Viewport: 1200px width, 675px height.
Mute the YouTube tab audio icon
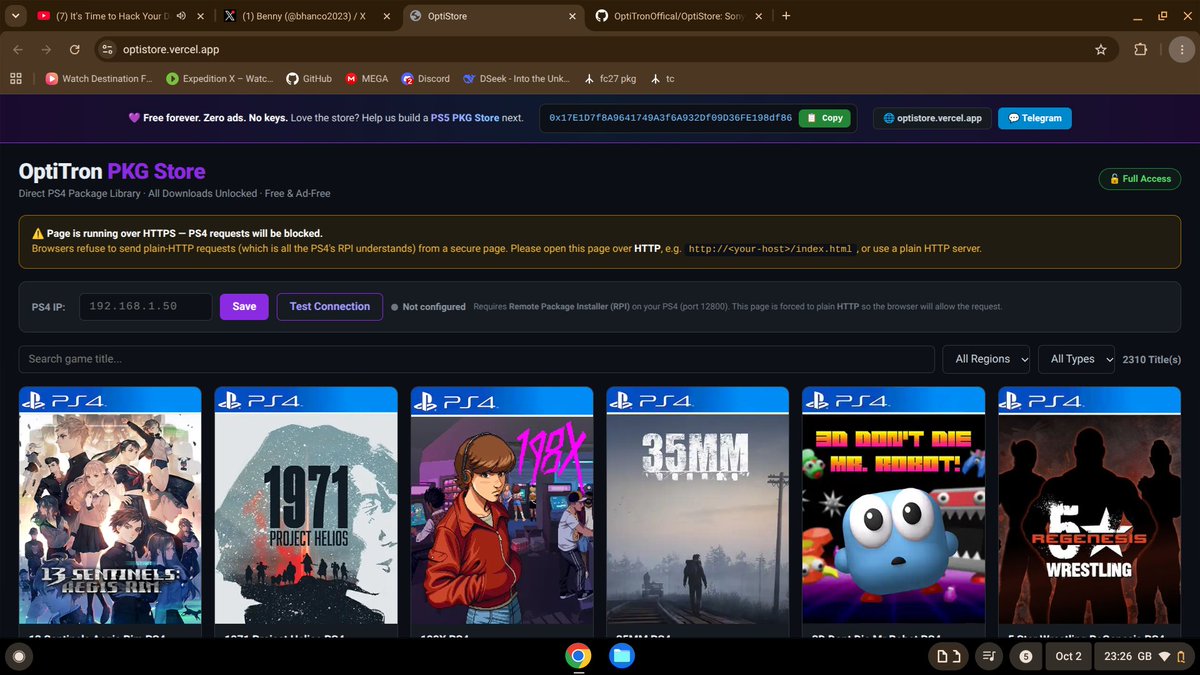click(x=182, y=16)
